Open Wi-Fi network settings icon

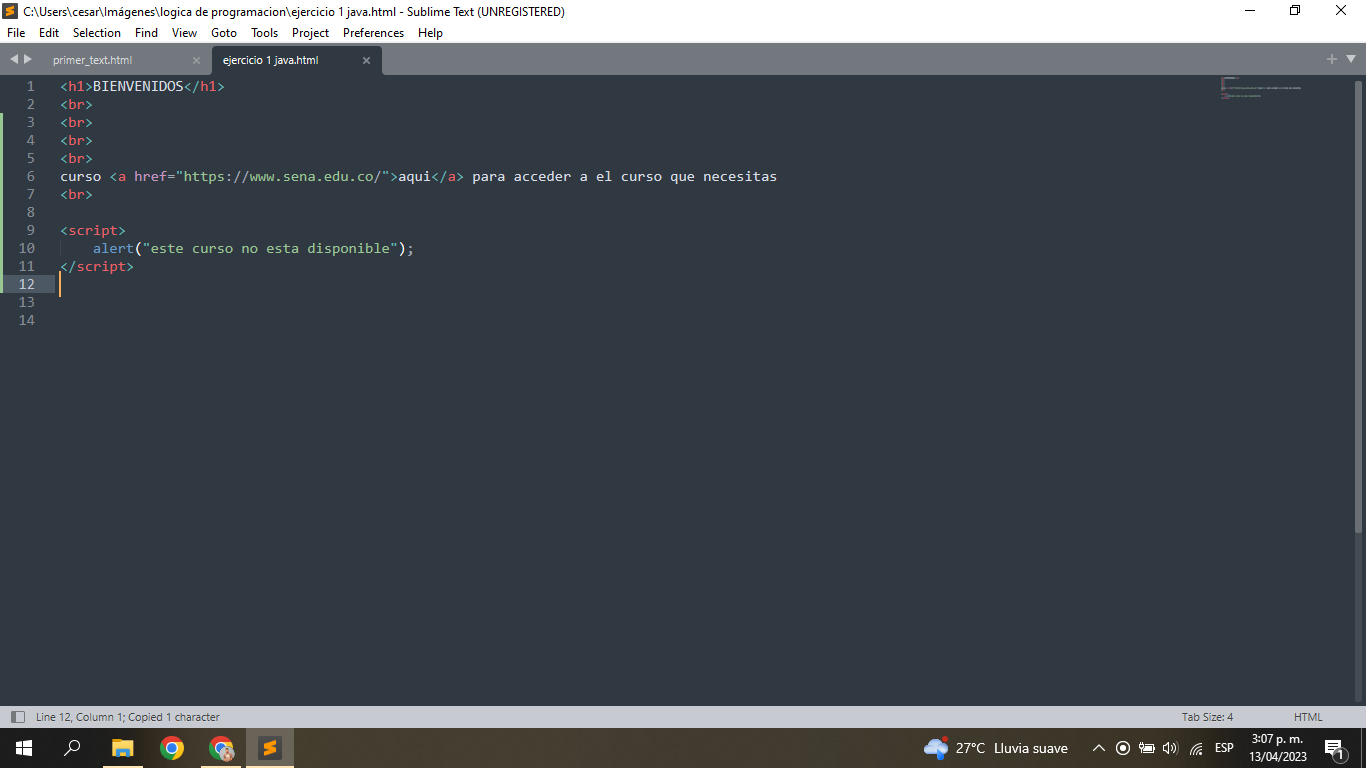1196,748
